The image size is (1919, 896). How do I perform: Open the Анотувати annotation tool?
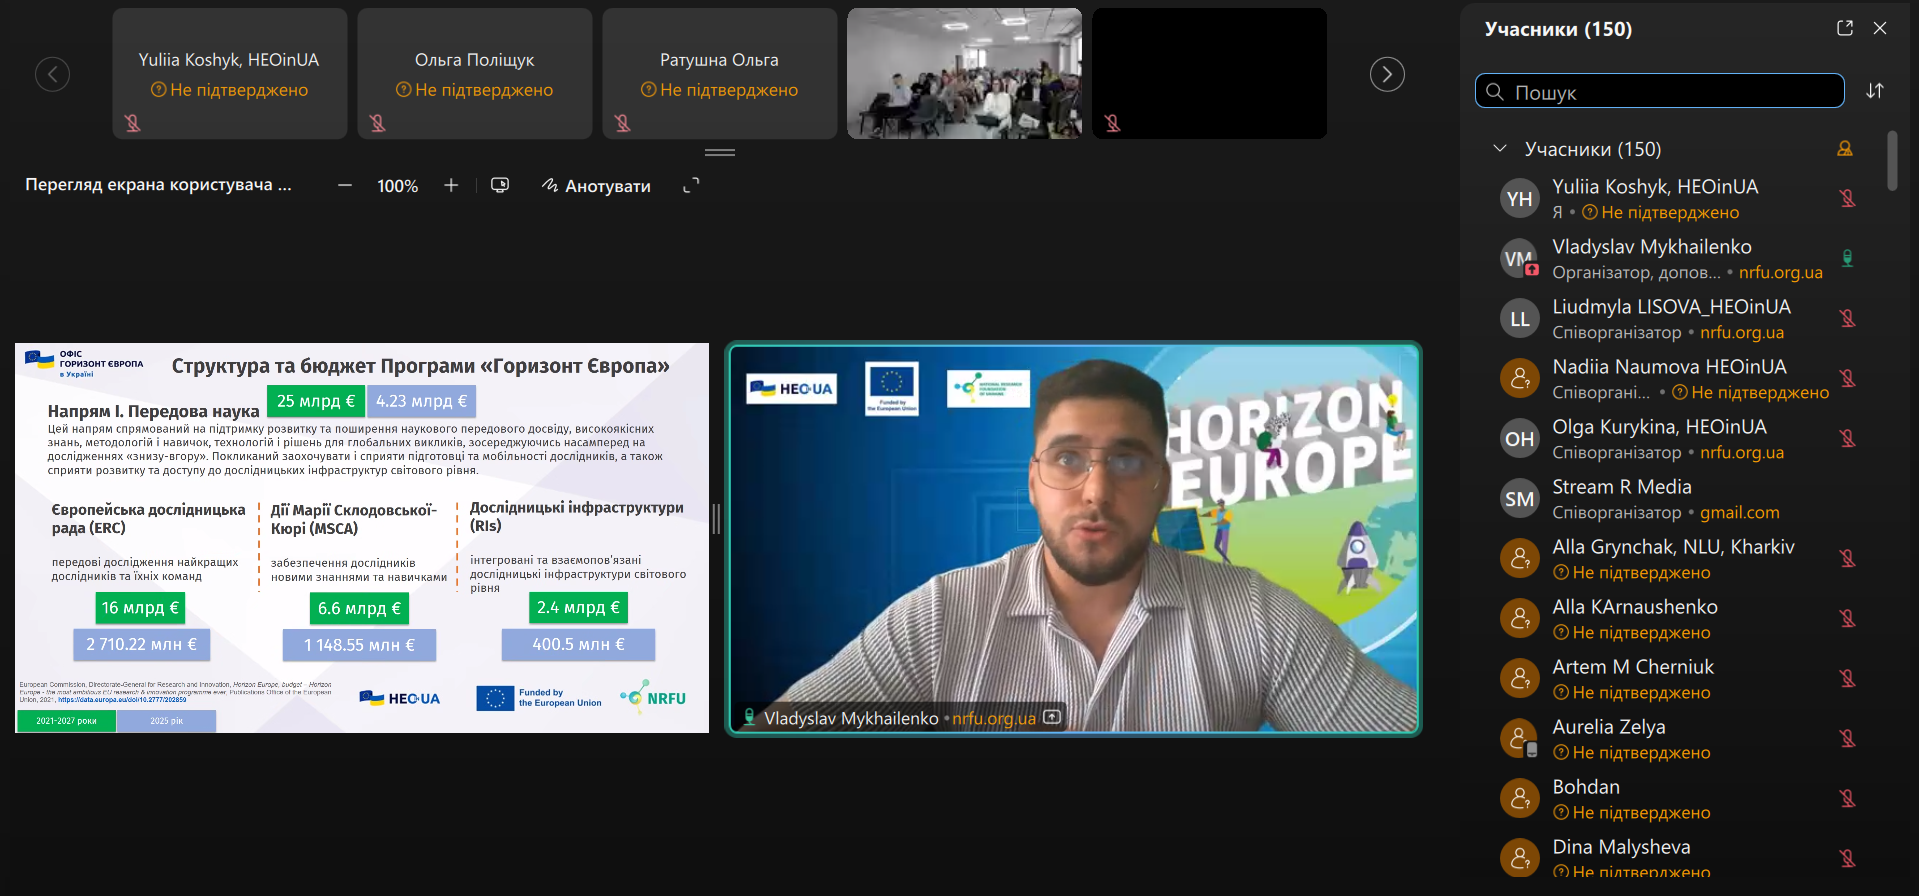596,186
